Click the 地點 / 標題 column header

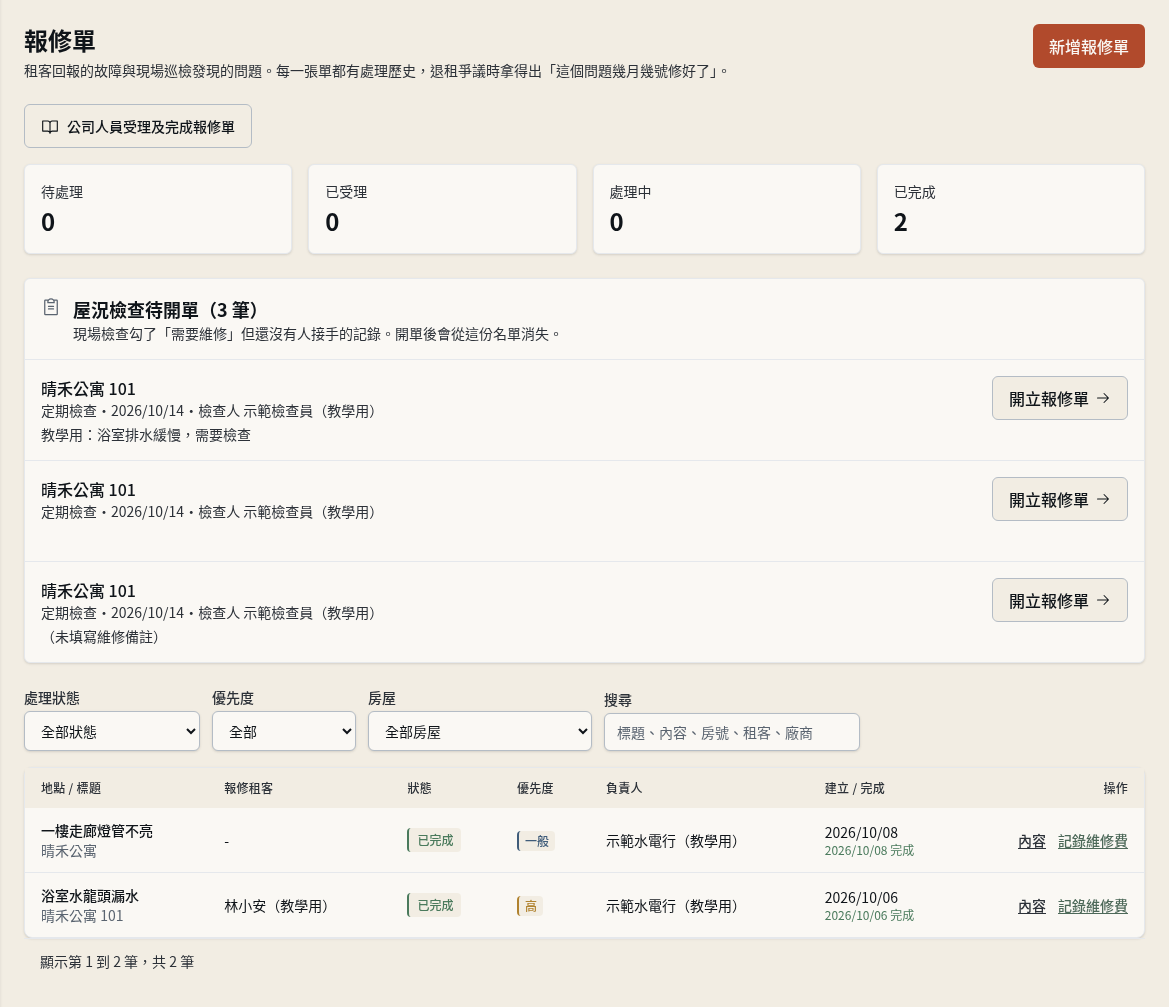click(x=71, y=788)
